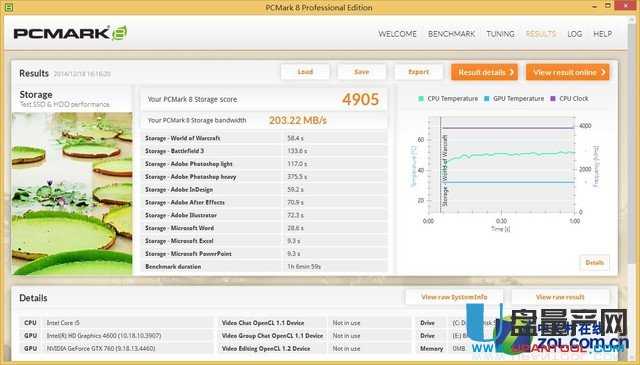Toggle the GPU Temperature legend swatch
The height and width of the screenshot is (365, 640).
[x=487, y=99]
